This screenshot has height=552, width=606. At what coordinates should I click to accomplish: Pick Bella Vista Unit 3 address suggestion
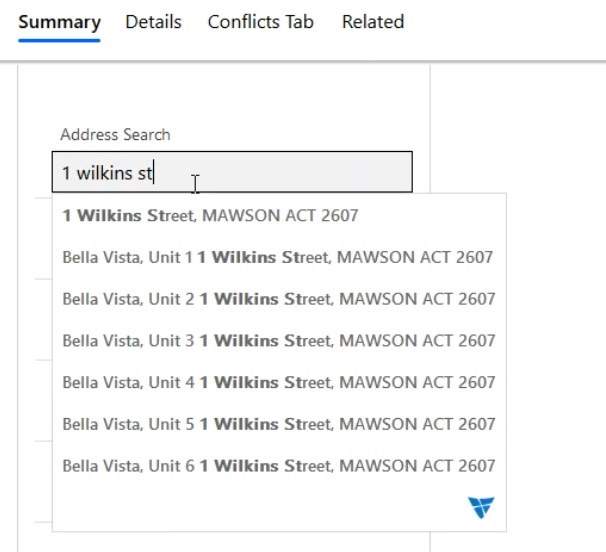279,341
